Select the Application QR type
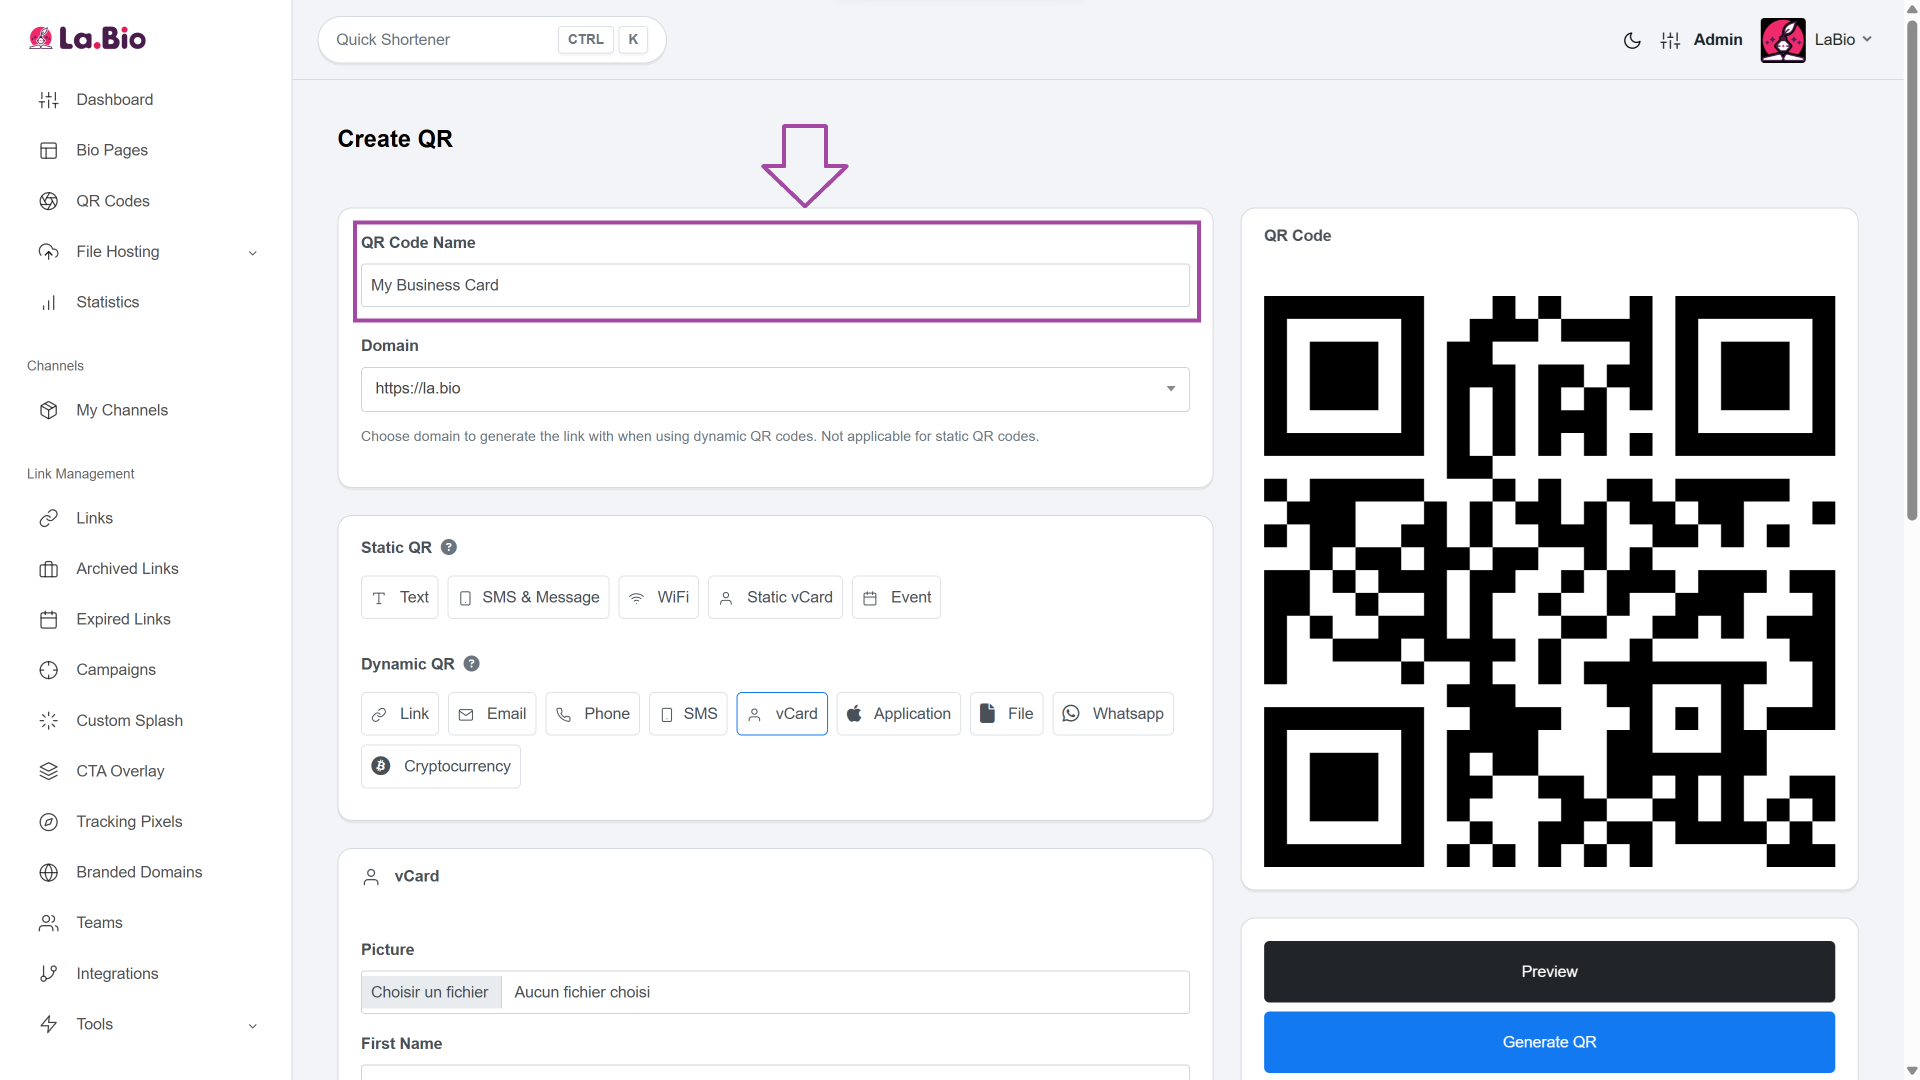 coord(898,714)
